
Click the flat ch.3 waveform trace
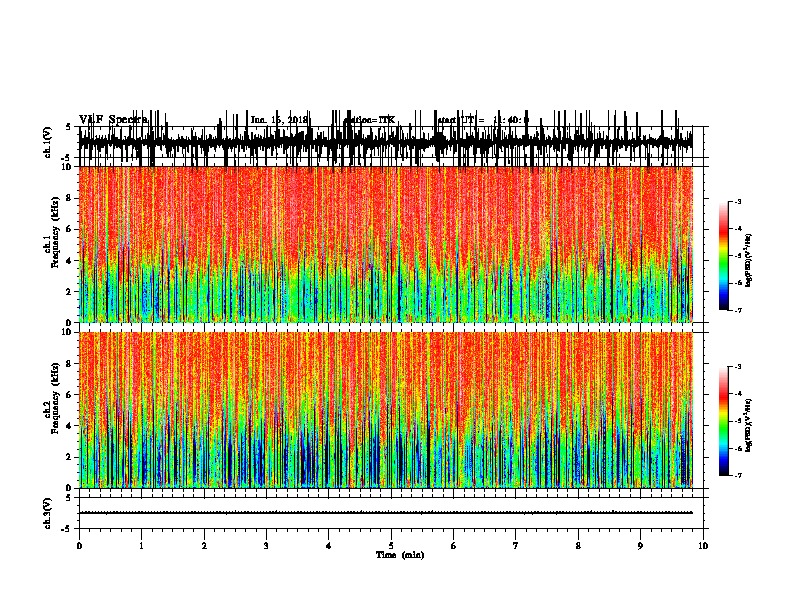coord(385,513)
